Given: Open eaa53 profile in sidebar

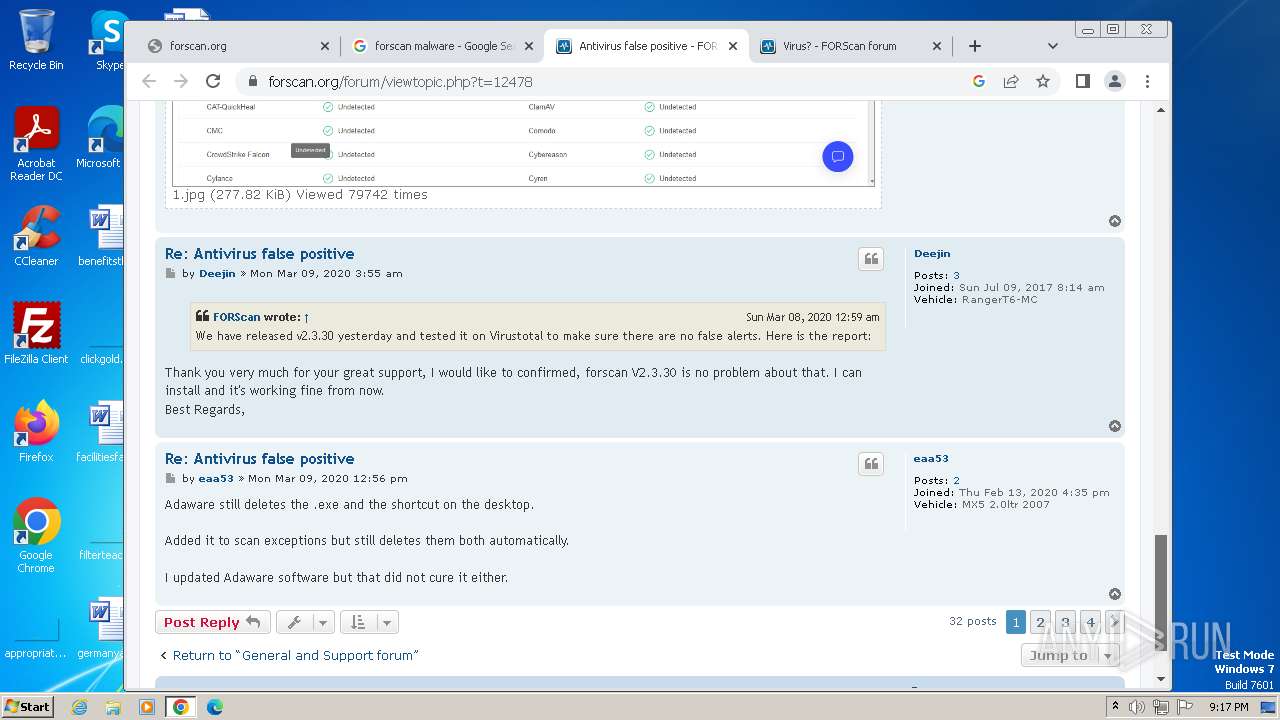Looking at the screenshot, I should (931, 459).
